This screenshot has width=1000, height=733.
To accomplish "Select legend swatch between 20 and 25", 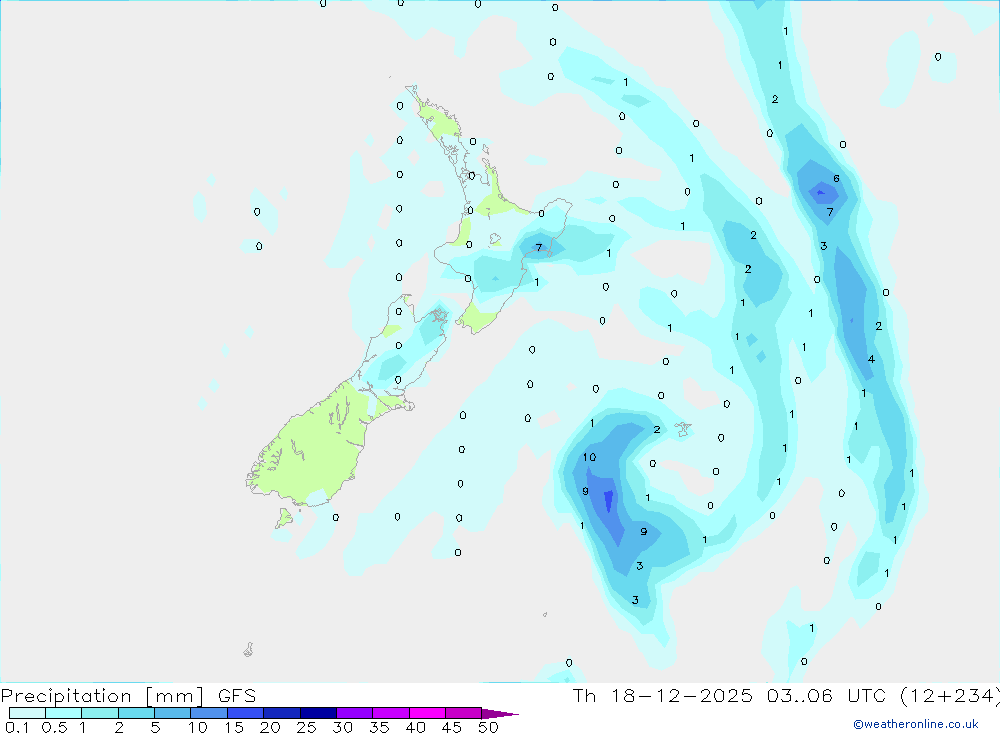I will tap(282, 713).
